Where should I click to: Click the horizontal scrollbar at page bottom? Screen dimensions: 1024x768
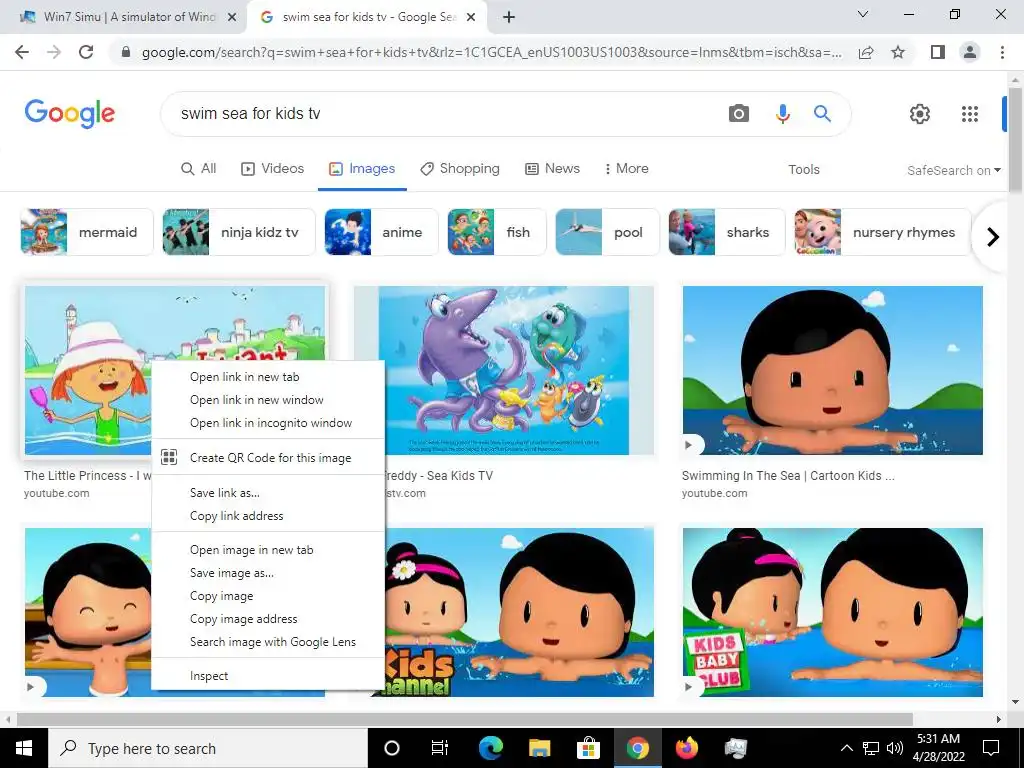465,719
